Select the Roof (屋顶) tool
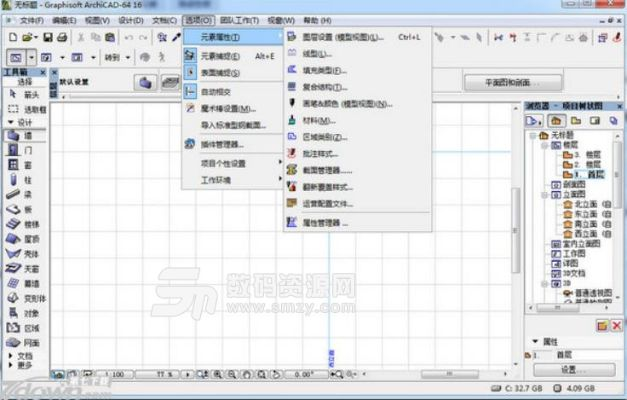Screen dimensions: 627x400 pyautogui.click(x=24, y=239)
